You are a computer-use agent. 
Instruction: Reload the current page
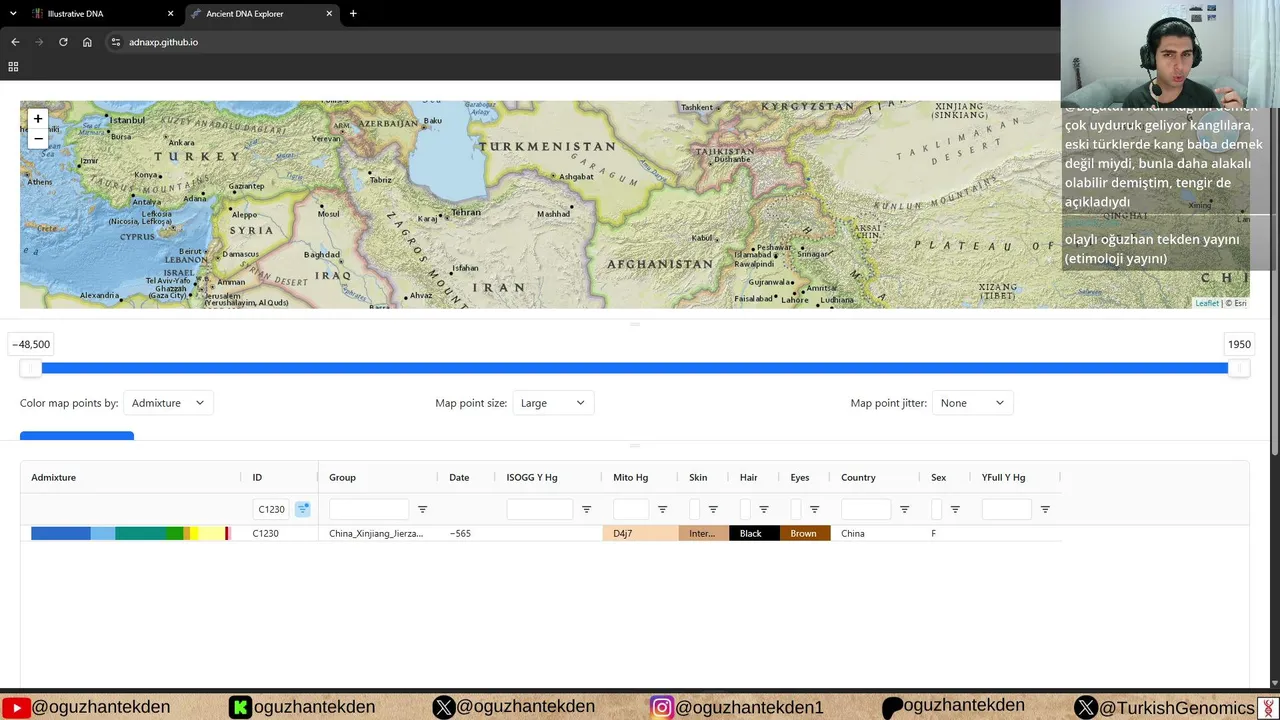(63, 42)
